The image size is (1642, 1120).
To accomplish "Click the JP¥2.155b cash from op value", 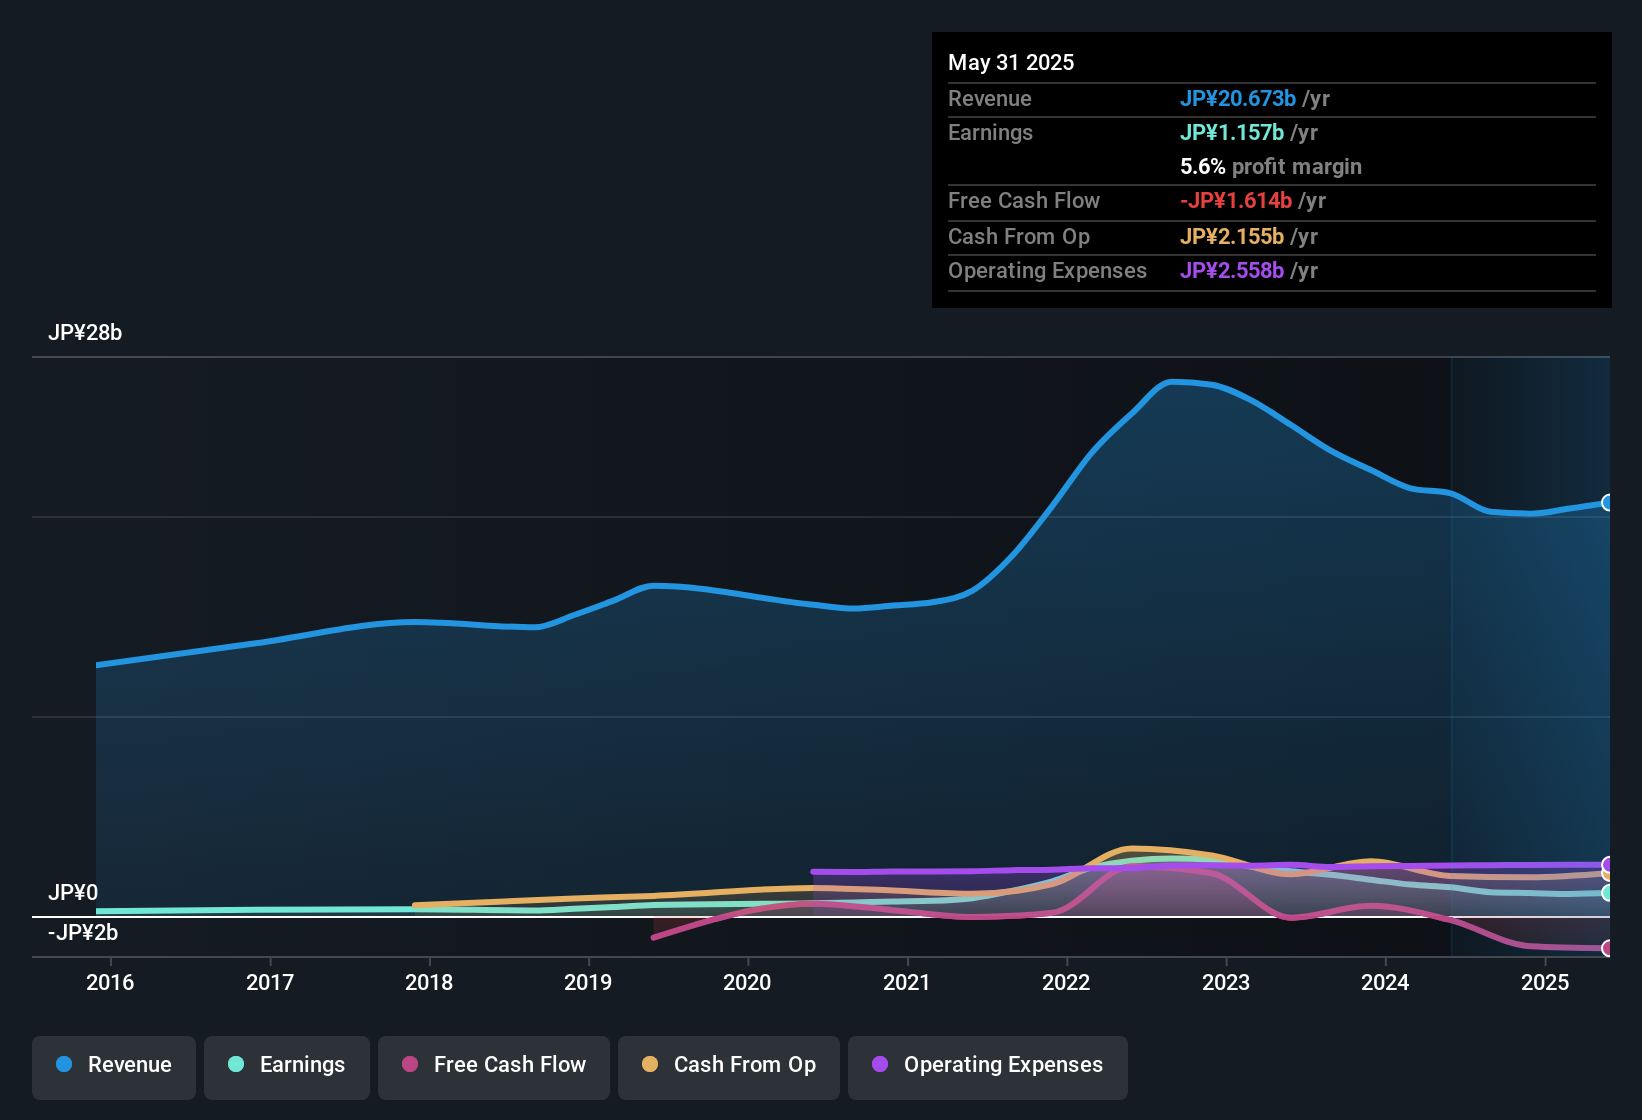I will [x=1232, y=237].
